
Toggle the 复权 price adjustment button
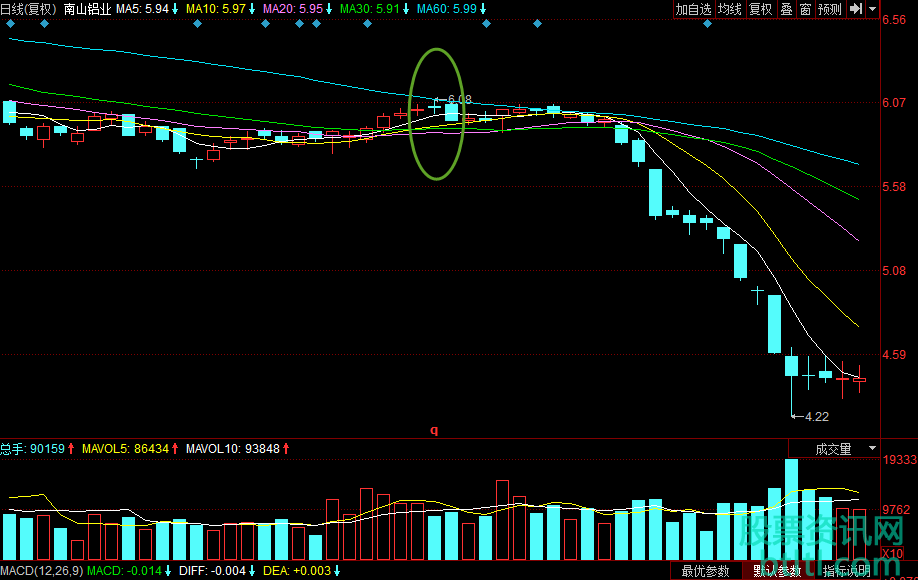coord(761,9)
